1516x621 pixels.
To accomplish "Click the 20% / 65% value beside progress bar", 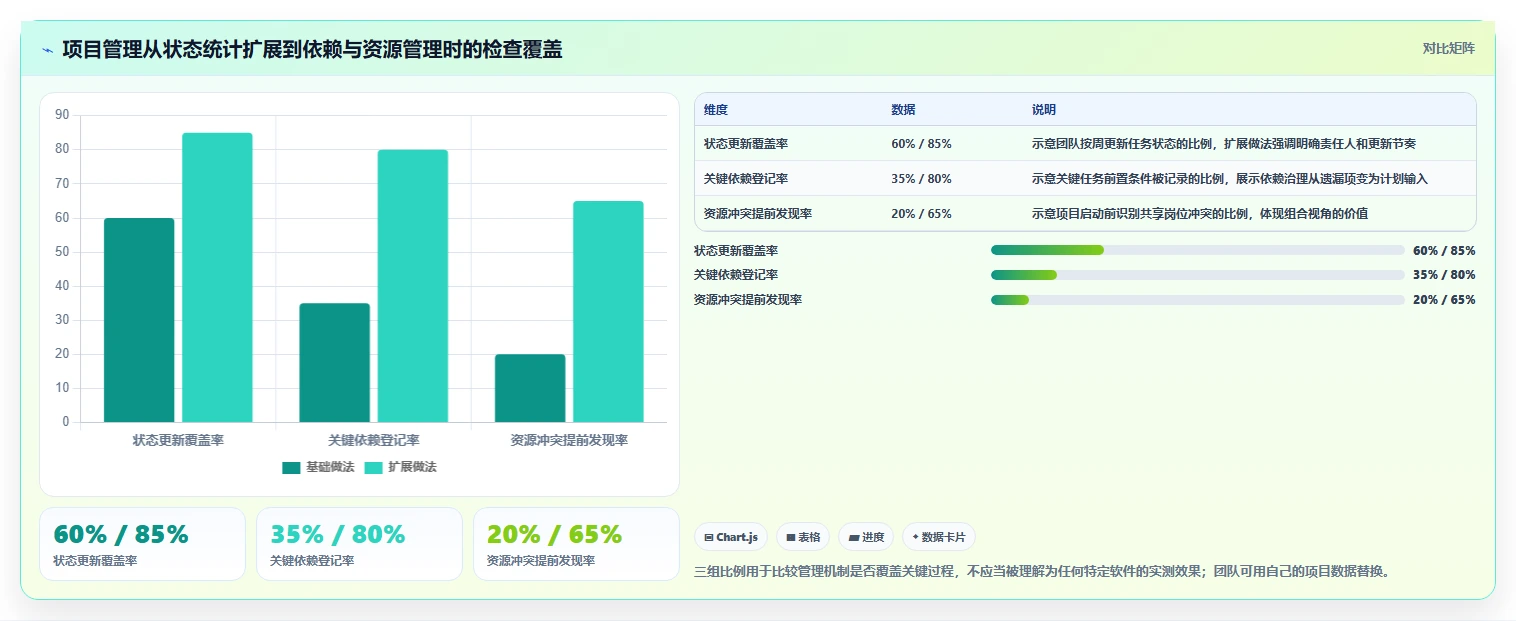I will pos(1444,300).
